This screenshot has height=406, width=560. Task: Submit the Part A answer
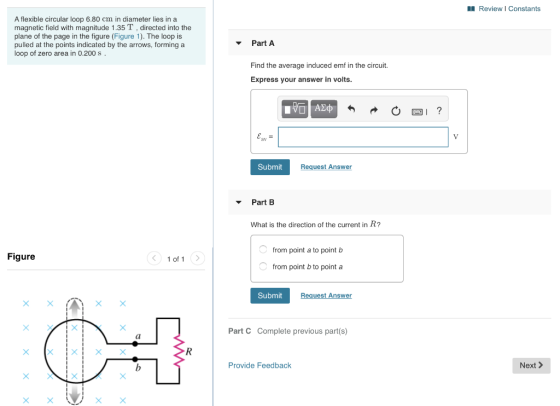[270, 167]
